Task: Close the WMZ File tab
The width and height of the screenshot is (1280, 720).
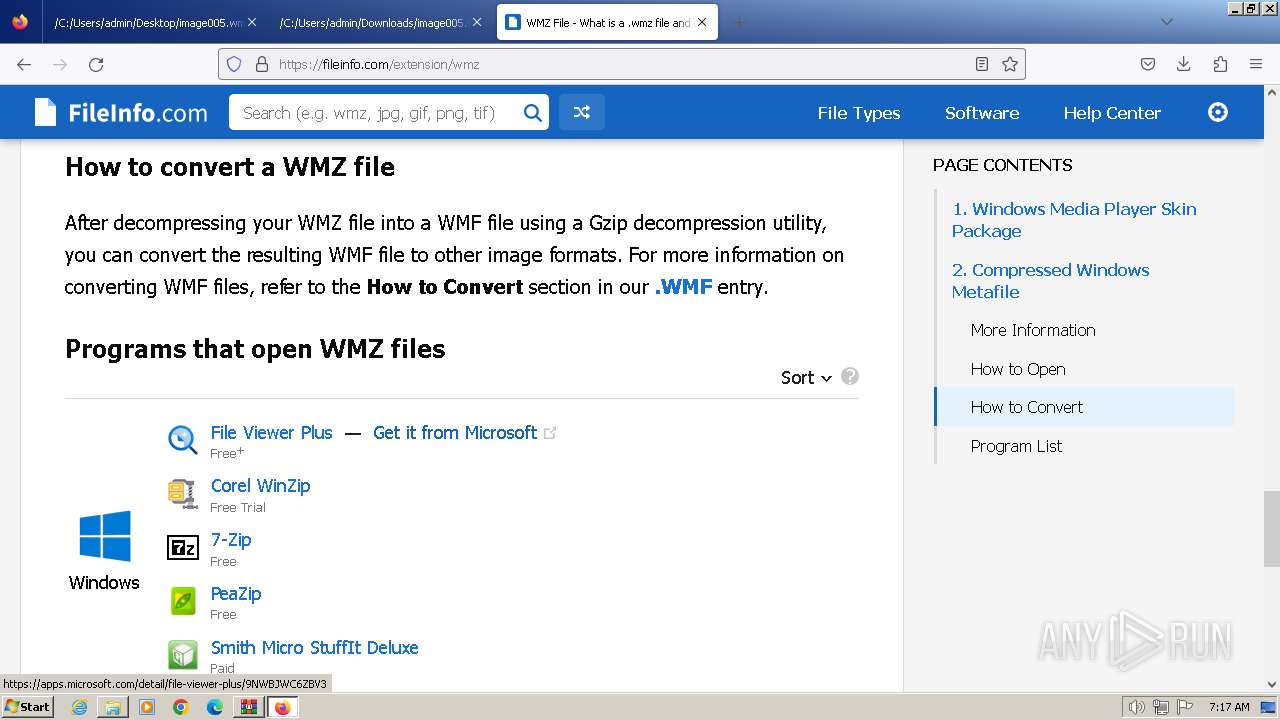Action: pyautogui.click(x=702, y=22)
